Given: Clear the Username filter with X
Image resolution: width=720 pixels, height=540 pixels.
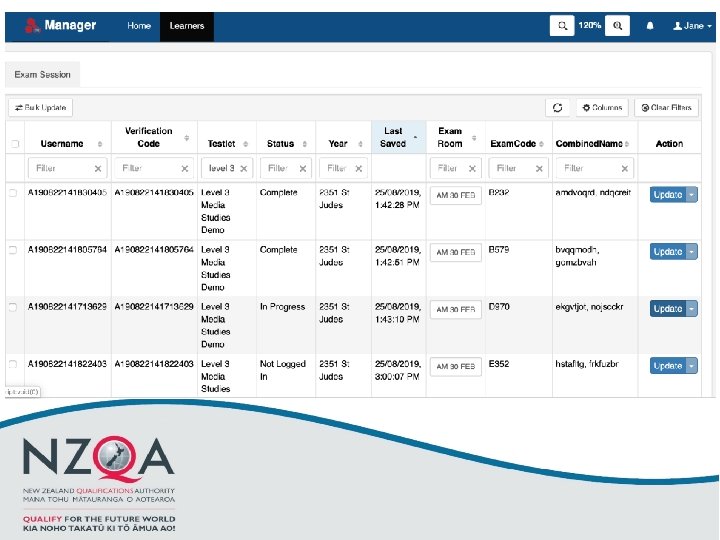Looking at the screenshot, I should coord(98,169).
